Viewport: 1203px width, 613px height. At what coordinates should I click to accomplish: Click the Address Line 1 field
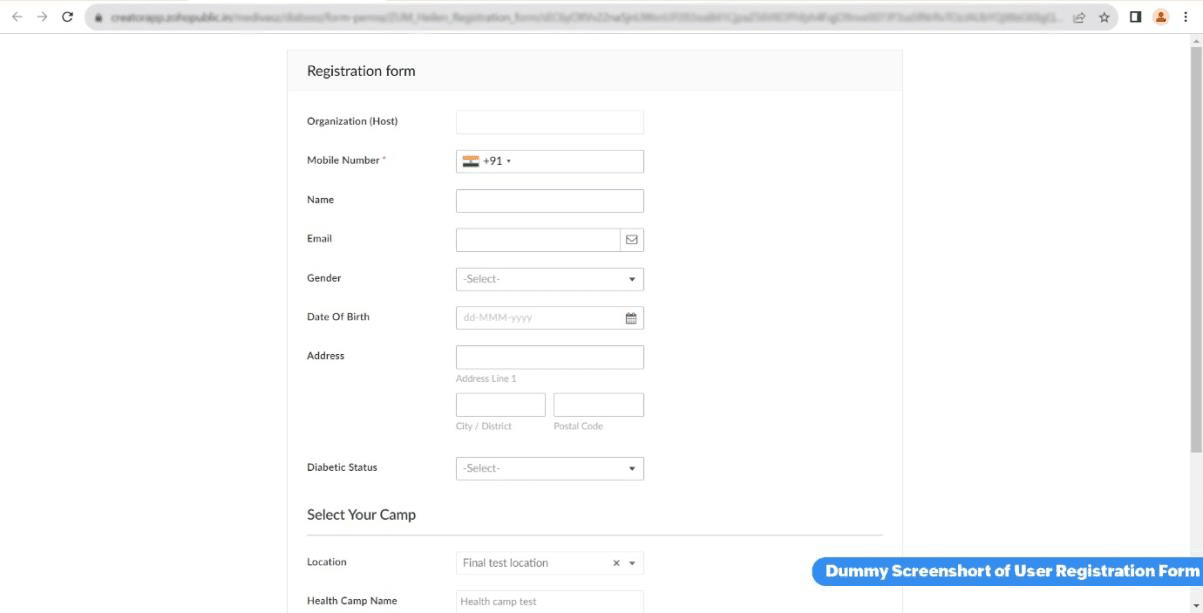point(550,357)
